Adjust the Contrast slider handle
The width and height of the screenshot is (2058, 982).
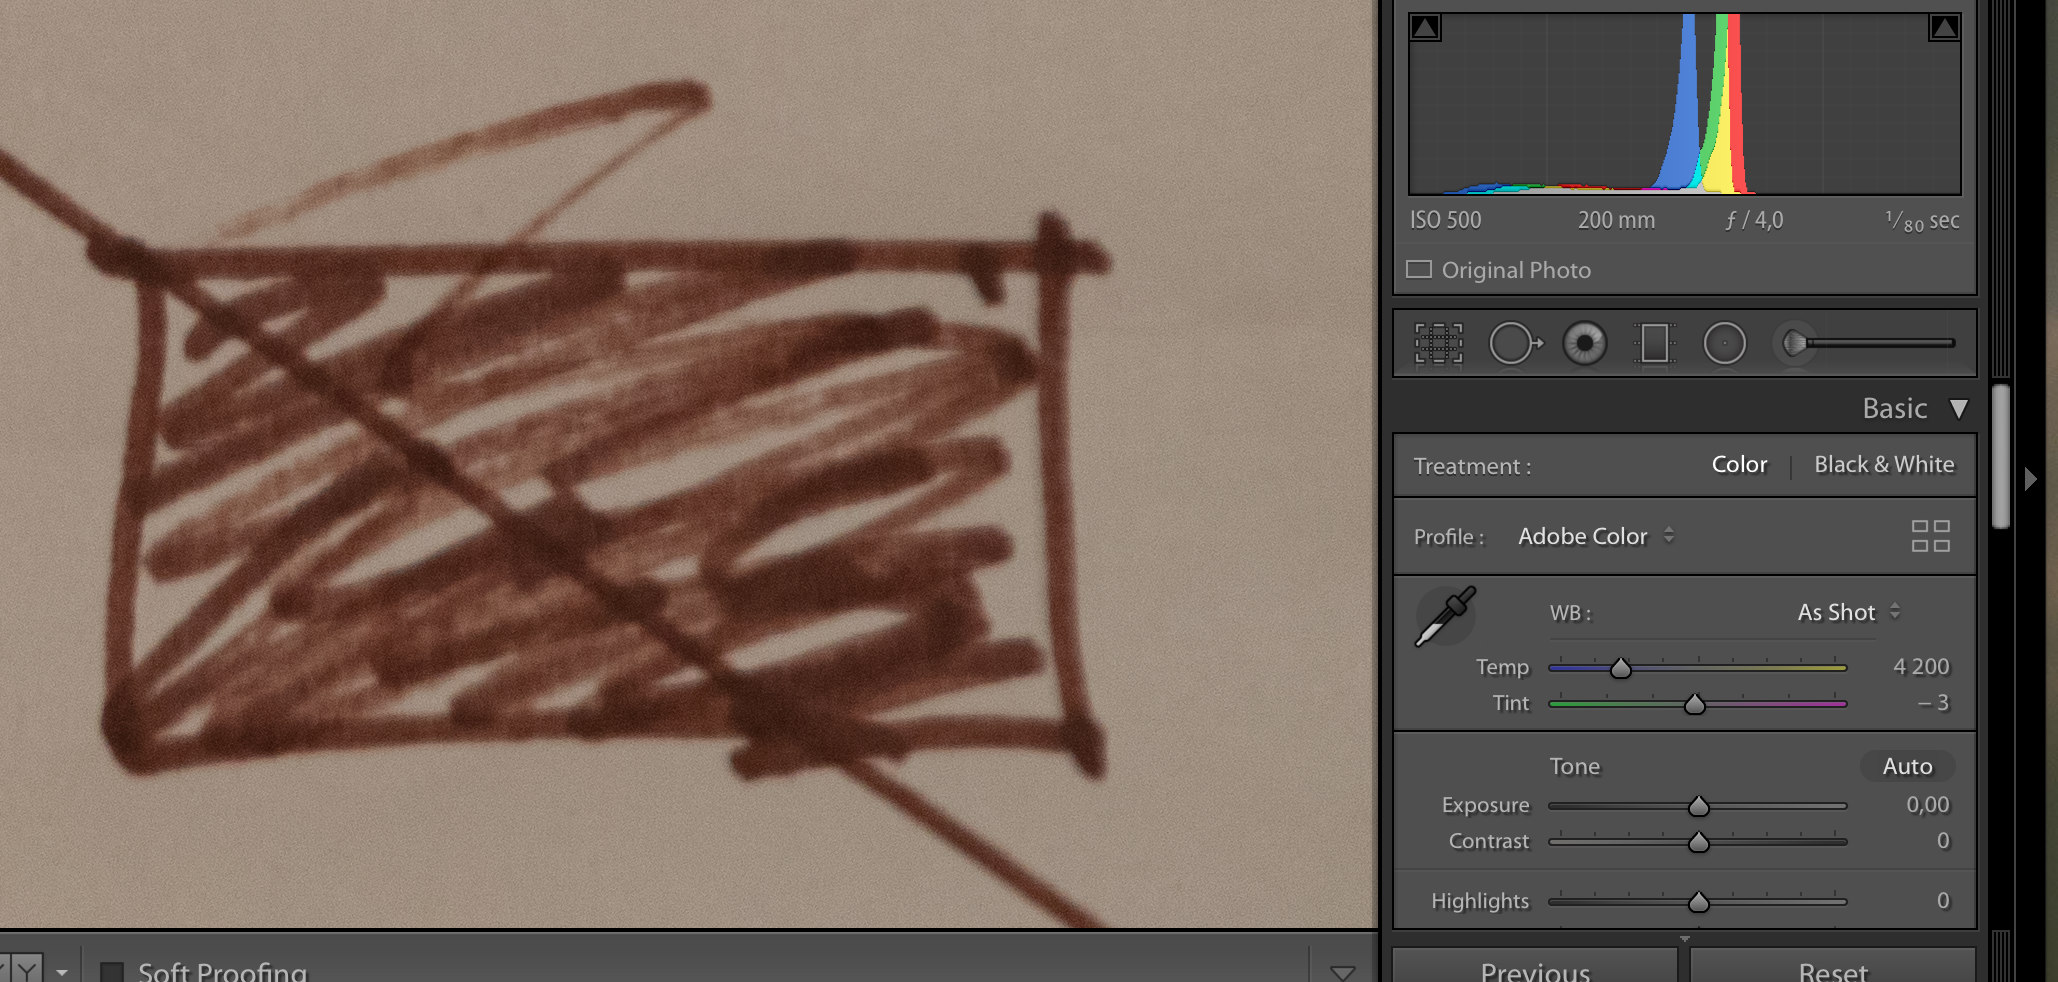pyautogui.click(x=1698, y=842)
